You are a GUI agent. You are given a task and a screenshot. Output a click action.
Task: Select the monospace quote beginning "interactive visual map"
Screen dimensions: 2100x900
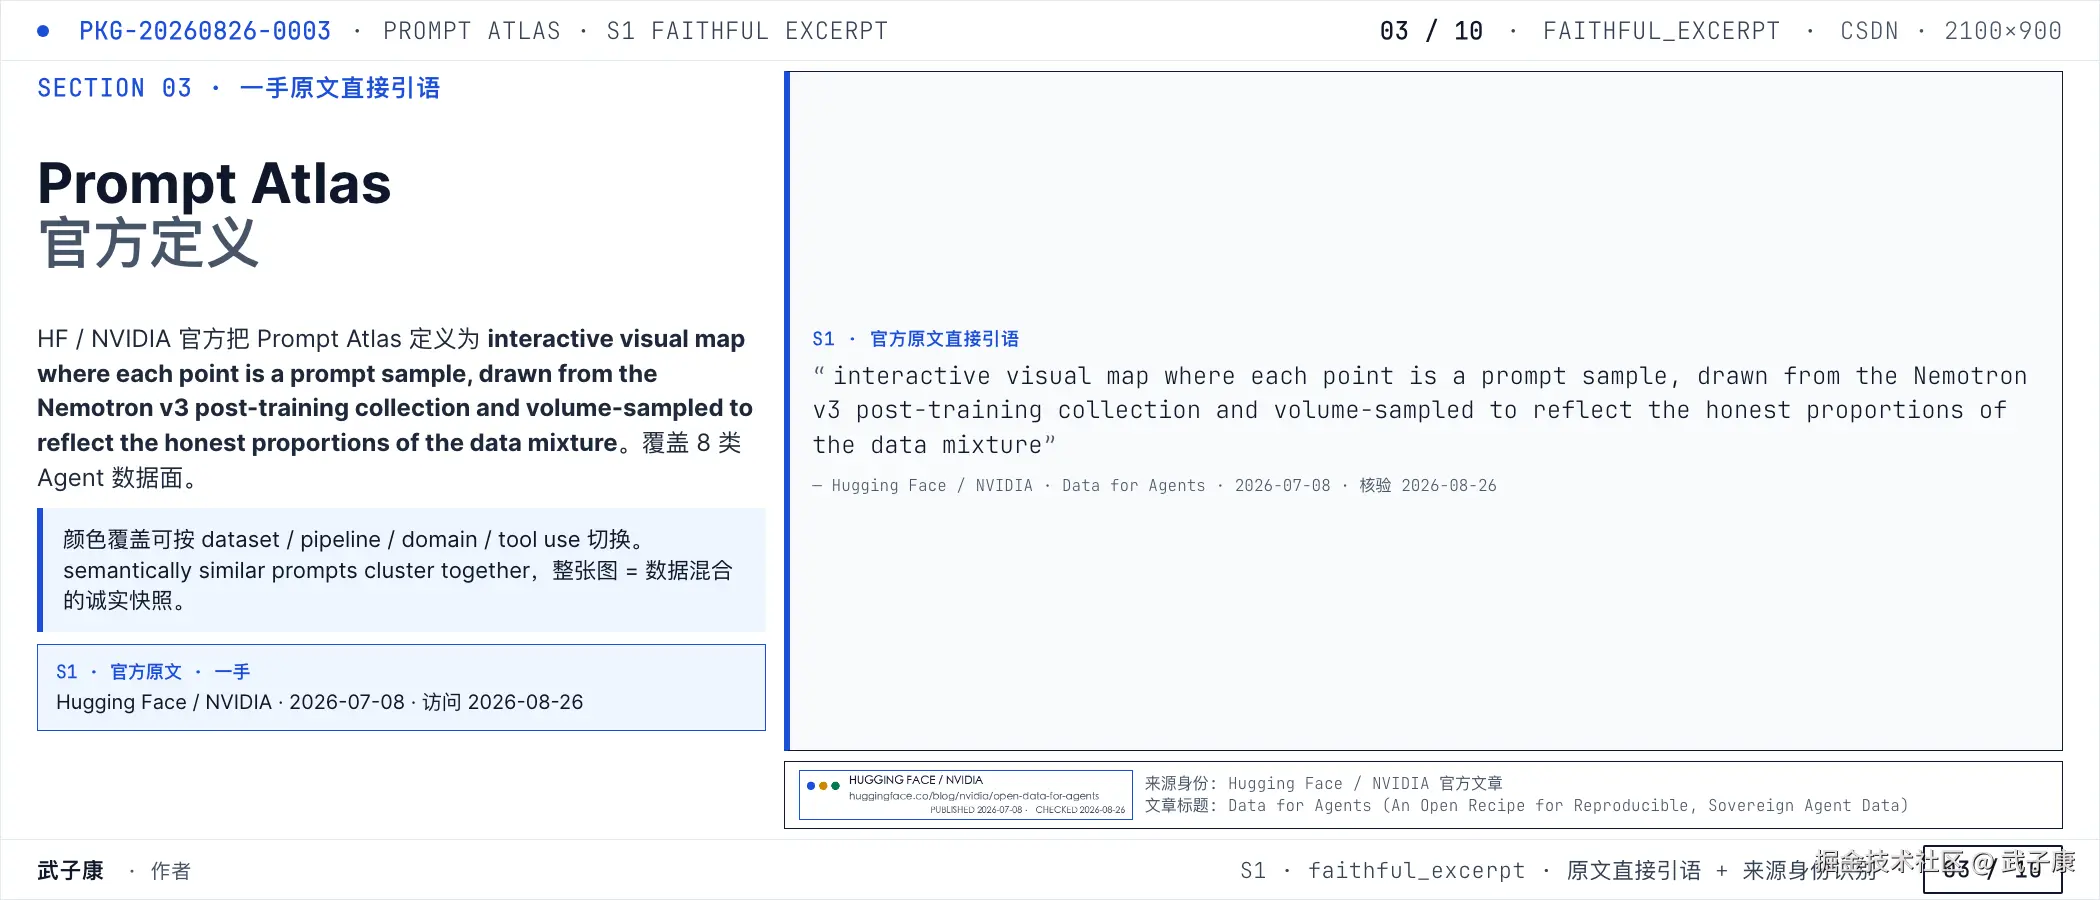1420,410
